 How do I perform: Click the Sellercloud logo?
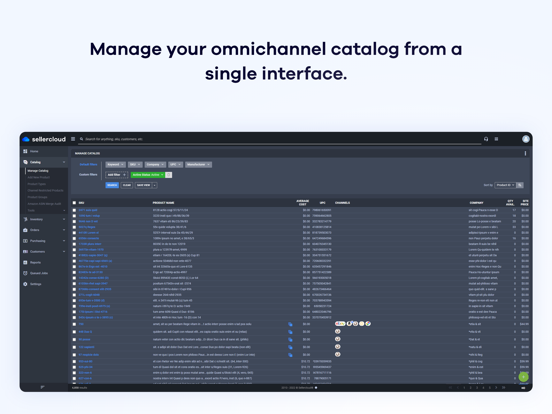click(x=44, y=139)
